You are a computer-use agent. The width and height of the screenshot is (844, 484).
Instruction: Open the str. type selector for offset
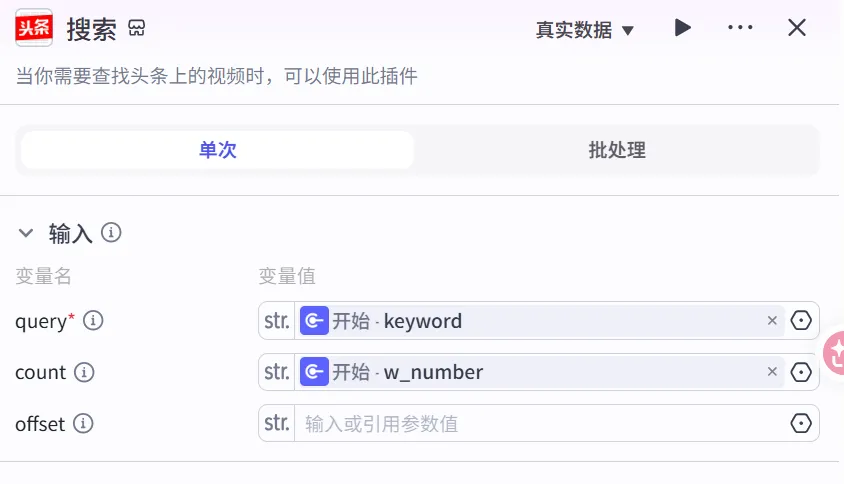point(276,424)
